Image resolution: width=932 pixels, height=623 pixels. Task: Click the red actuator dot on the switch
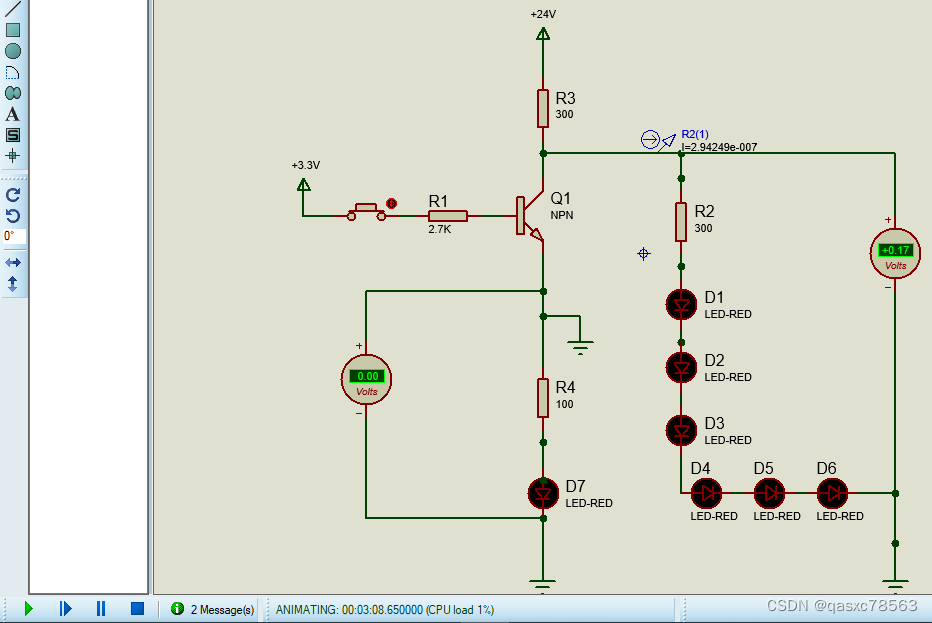click(391, 203)
